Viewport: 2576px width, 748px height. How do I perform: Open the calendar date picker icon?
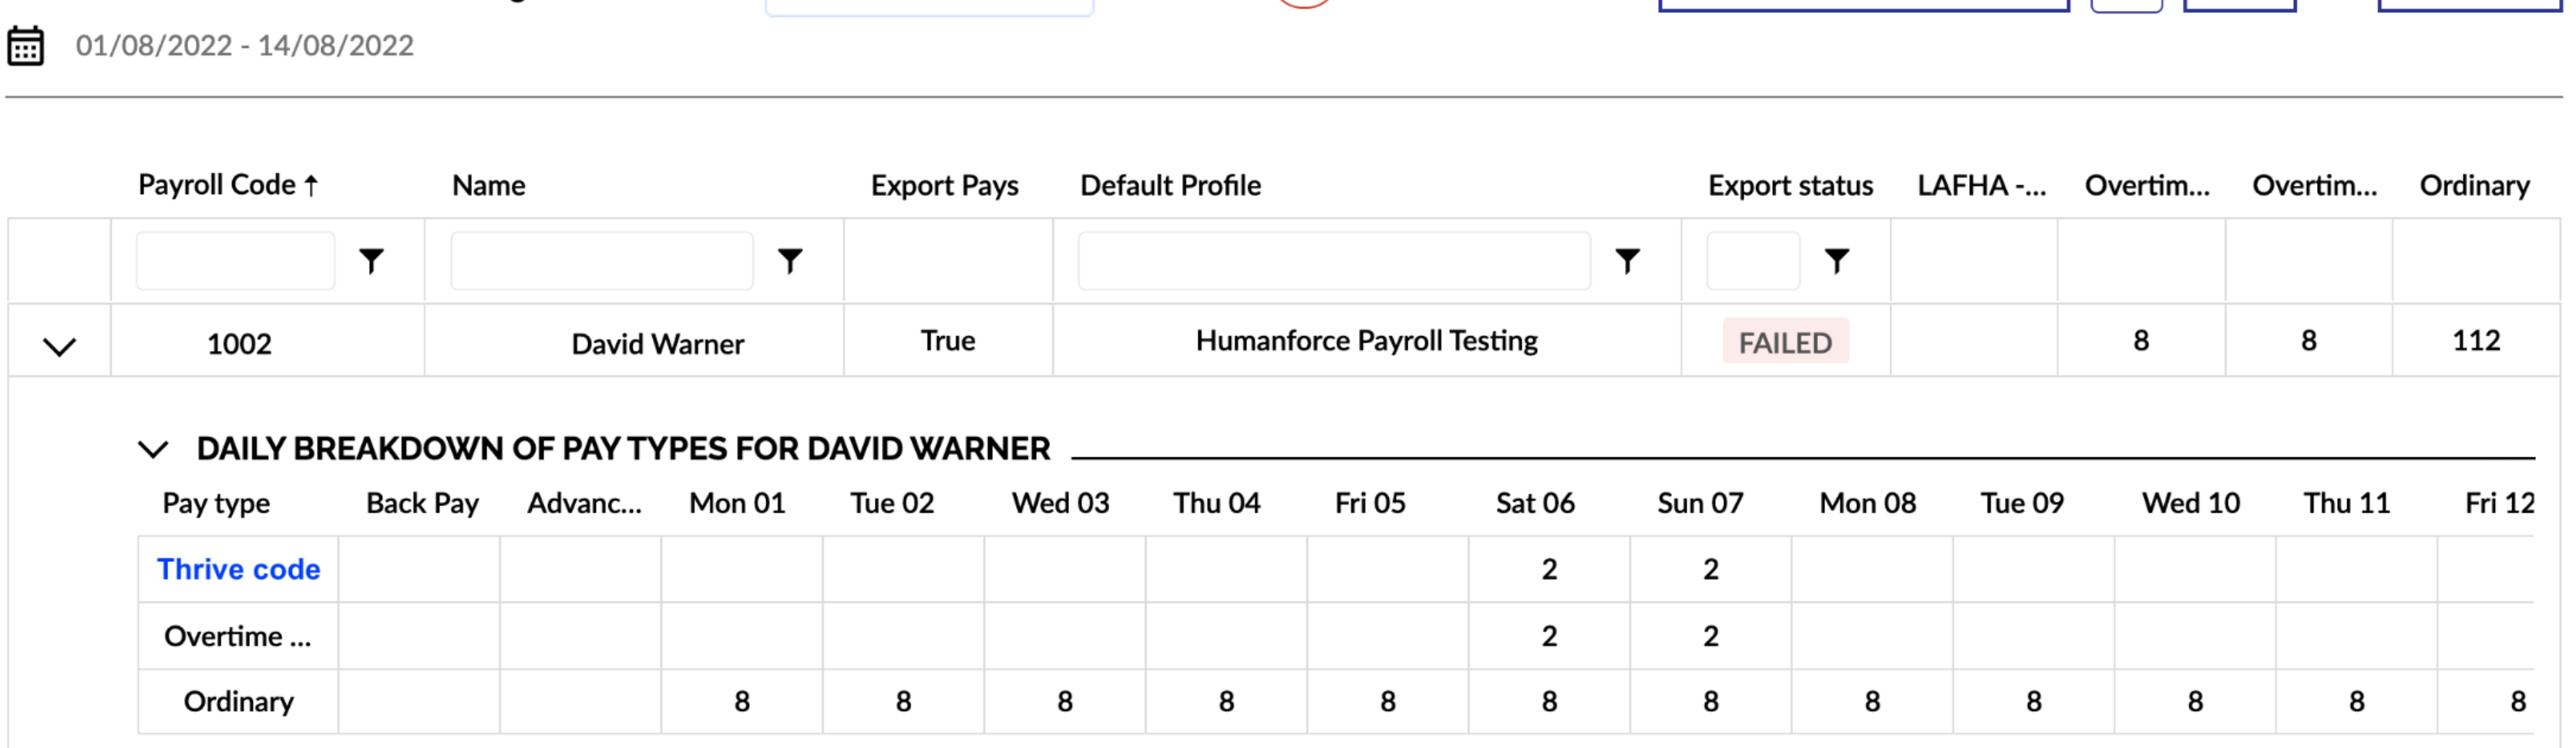click(25, 46)
